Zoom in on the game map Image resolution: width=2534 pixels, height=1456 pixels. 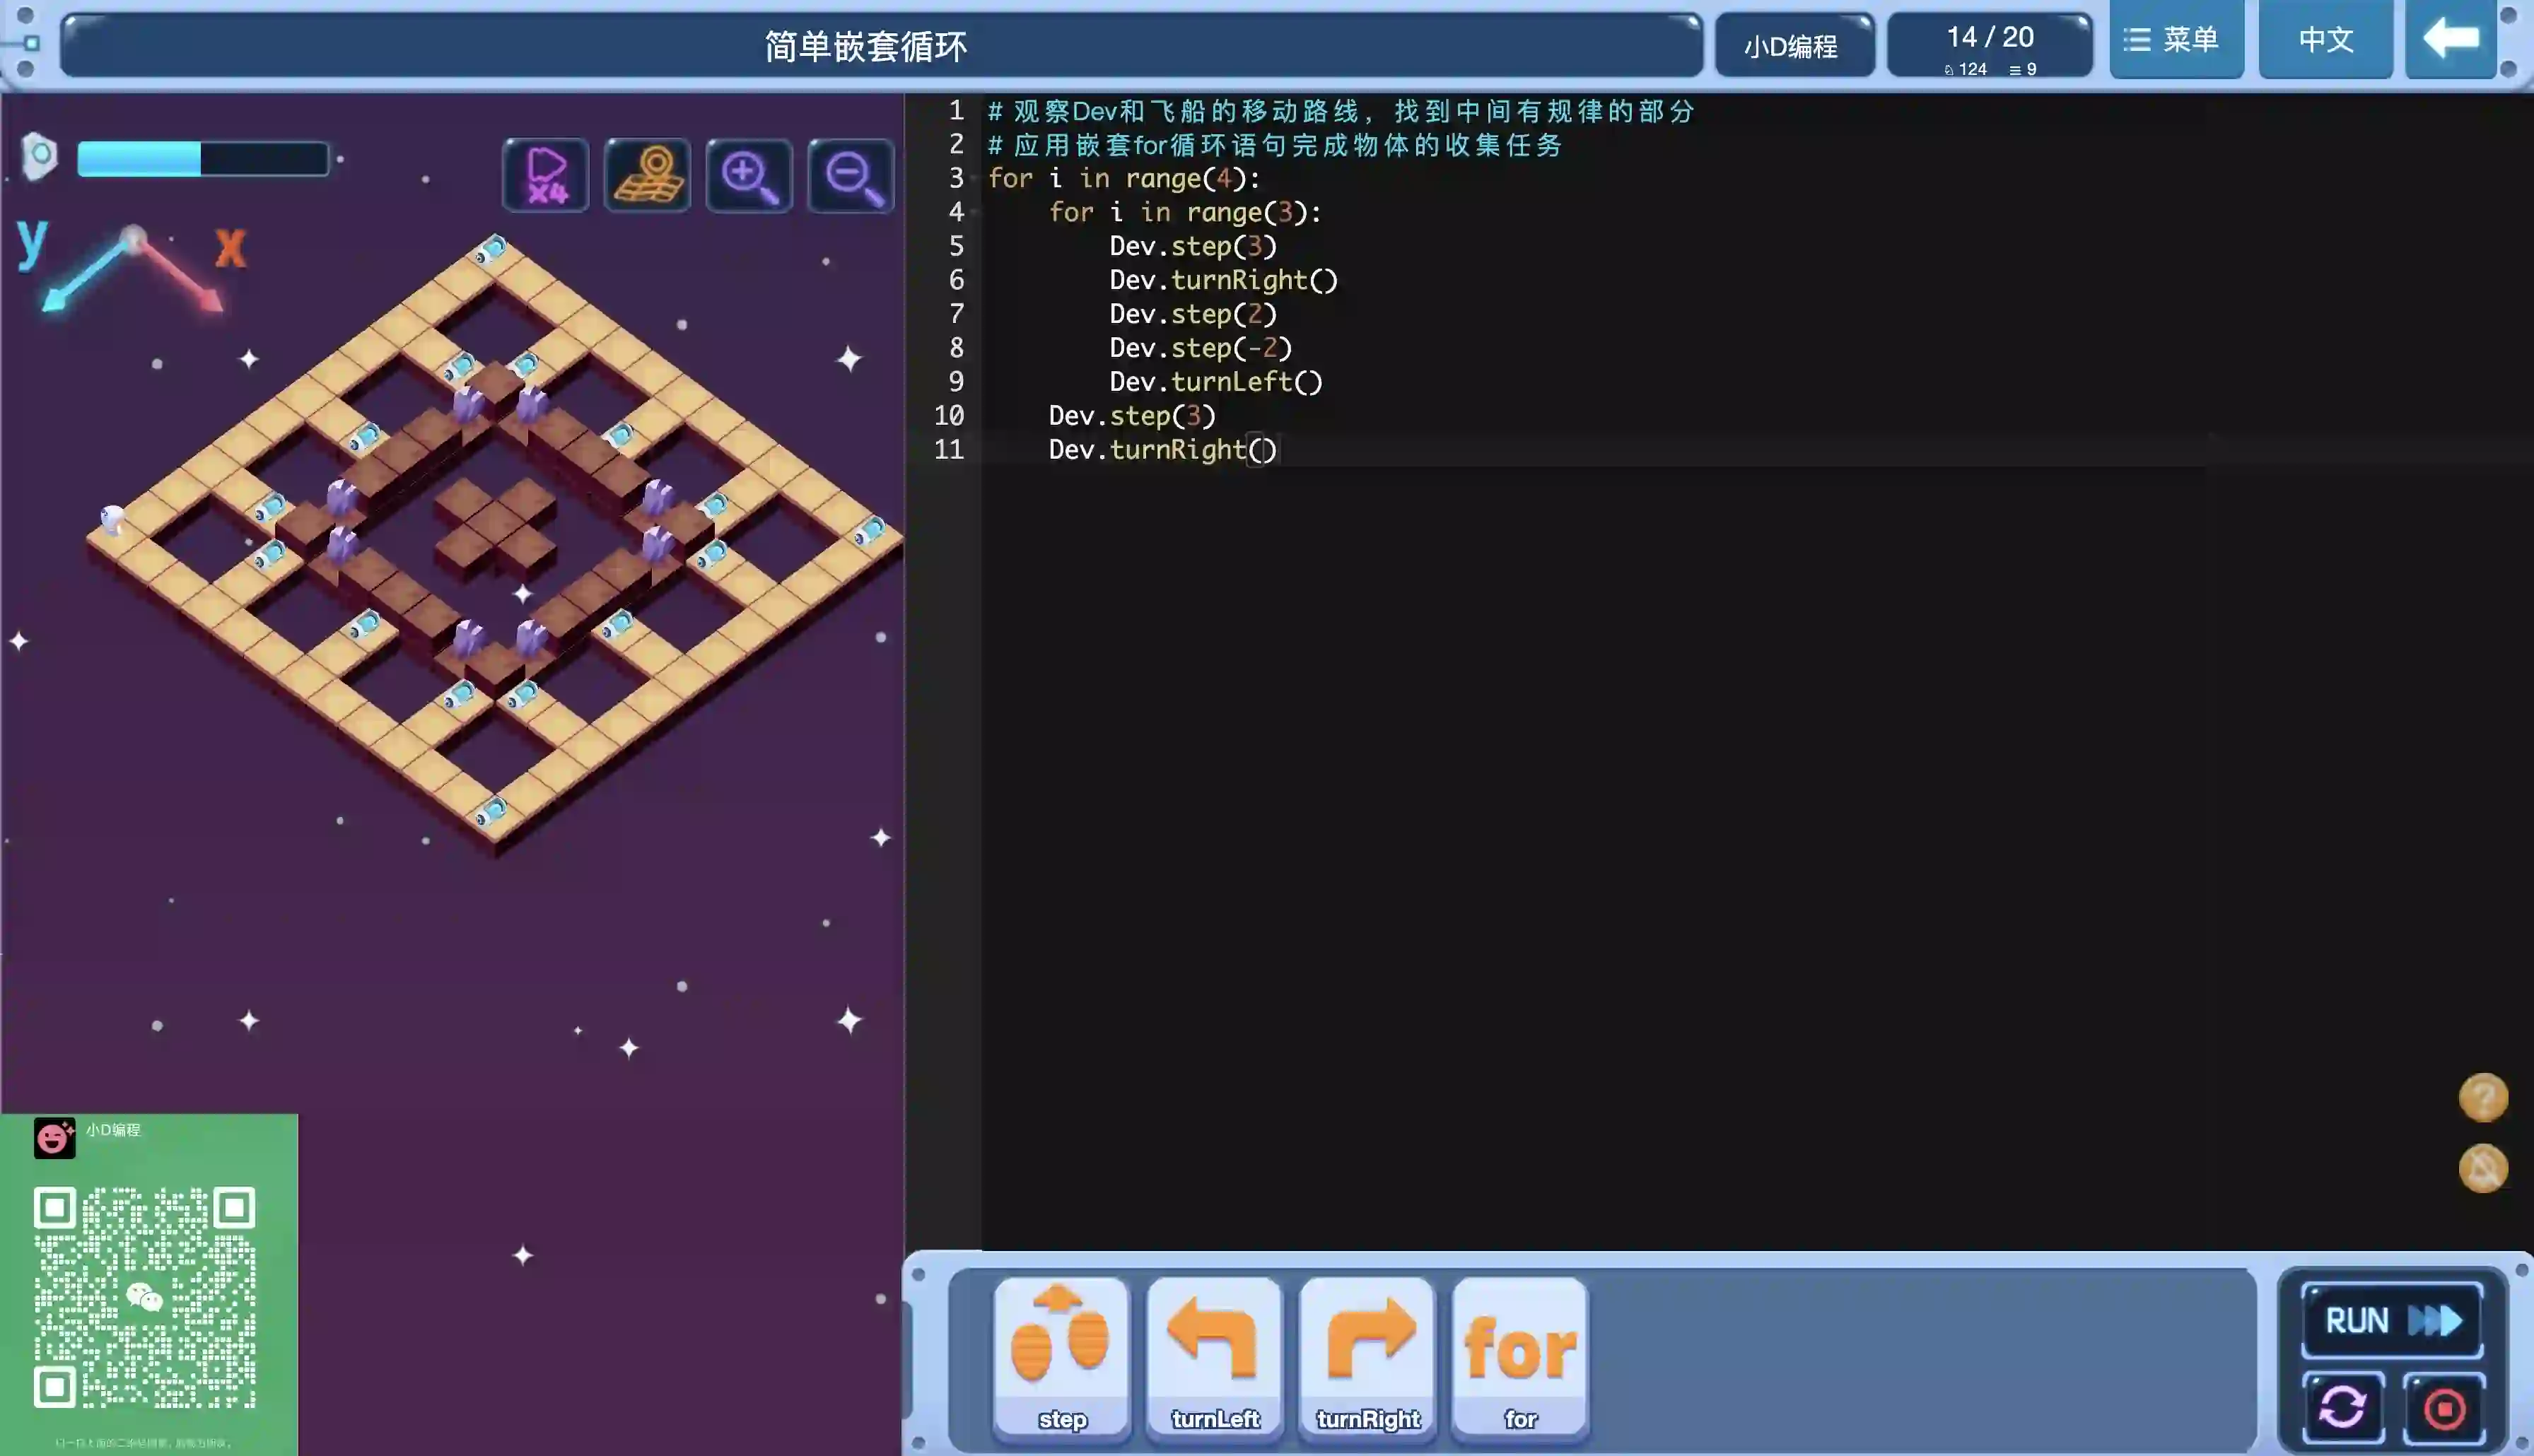[749, 175]
